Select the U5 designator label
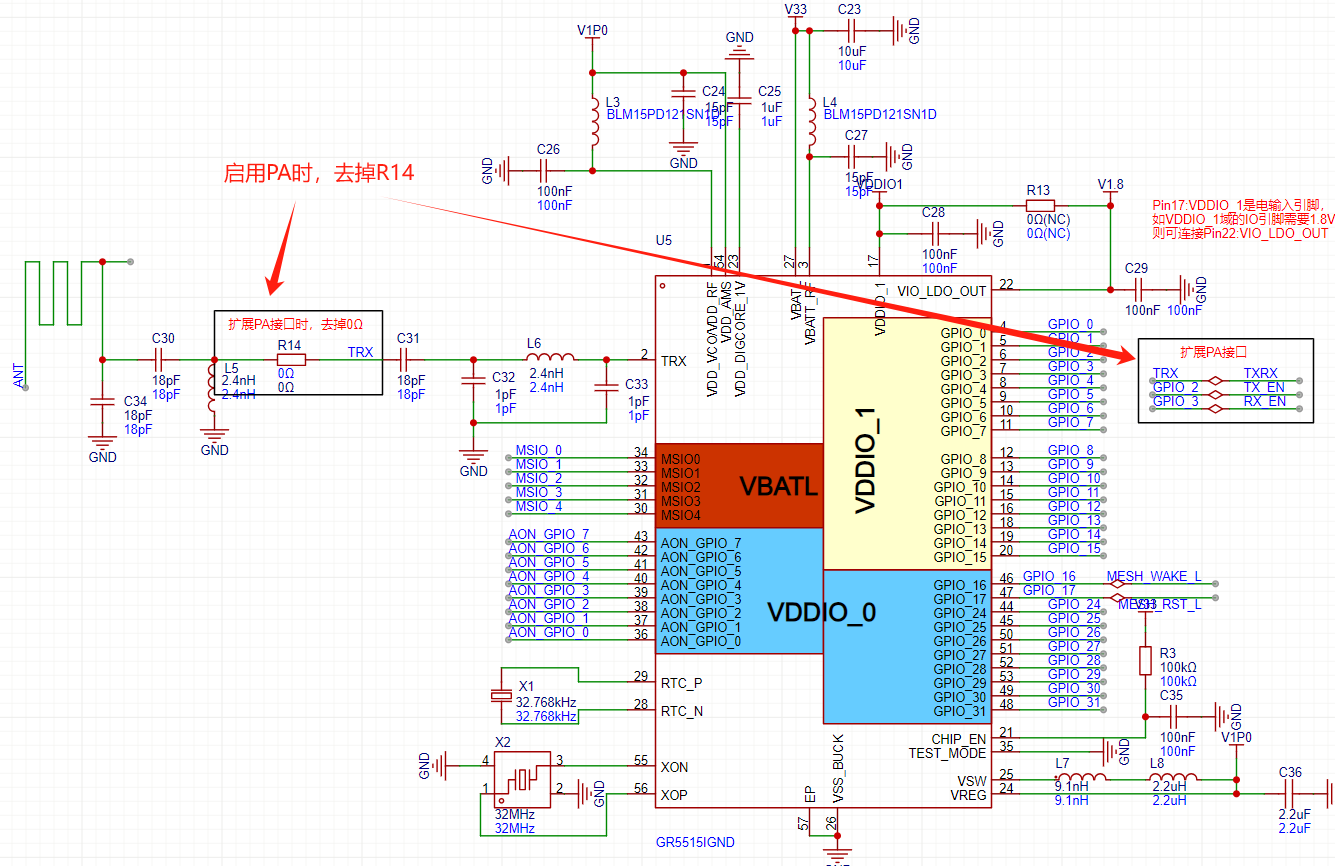Viewport: 1335px width, 866px height. click(x=663, y=241)
